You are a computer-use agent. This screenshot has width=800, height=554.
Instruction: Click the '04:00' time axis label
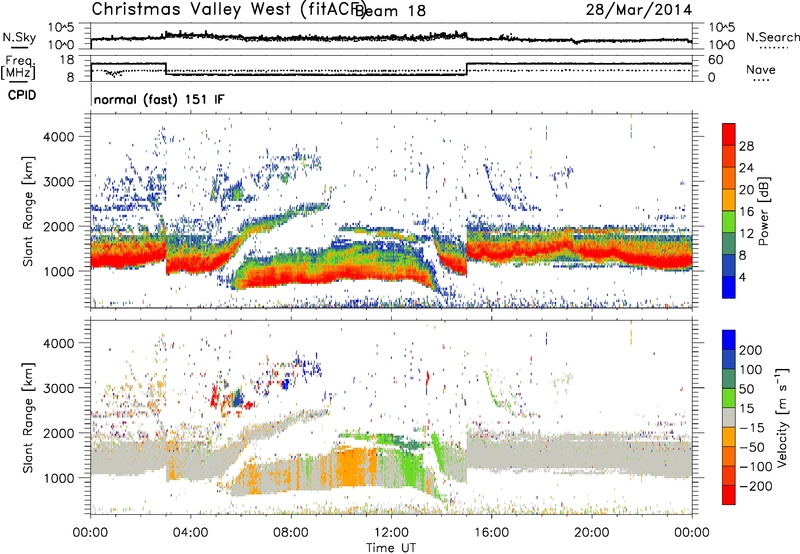point(191,533)
